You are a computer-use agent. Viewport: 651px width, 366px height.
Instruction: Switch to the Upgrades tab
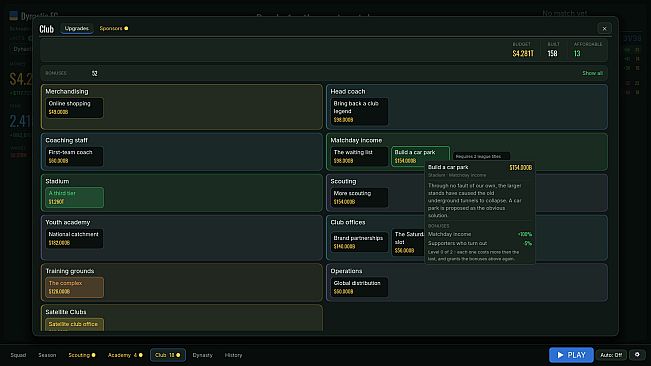[x=77, y=28]
